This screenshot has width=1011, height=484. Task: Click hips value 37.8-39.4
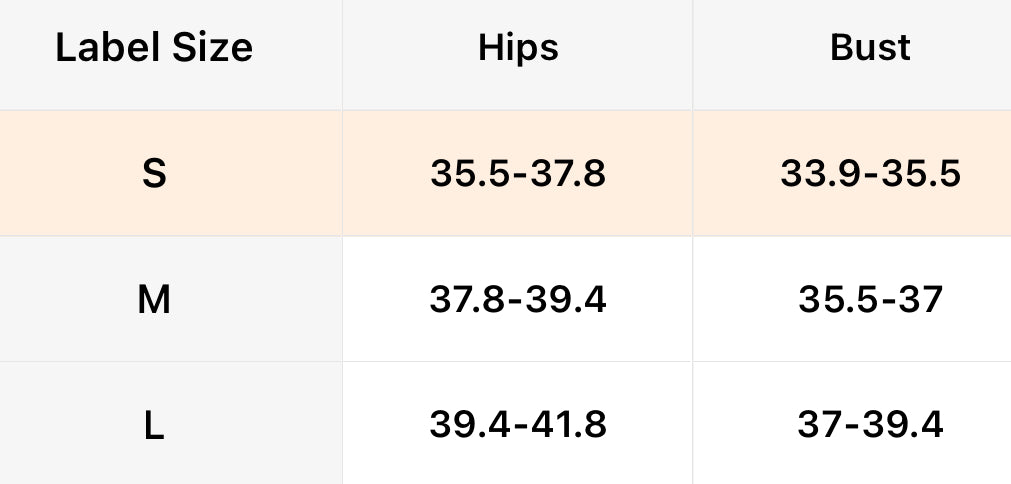[x=518, y=299]
